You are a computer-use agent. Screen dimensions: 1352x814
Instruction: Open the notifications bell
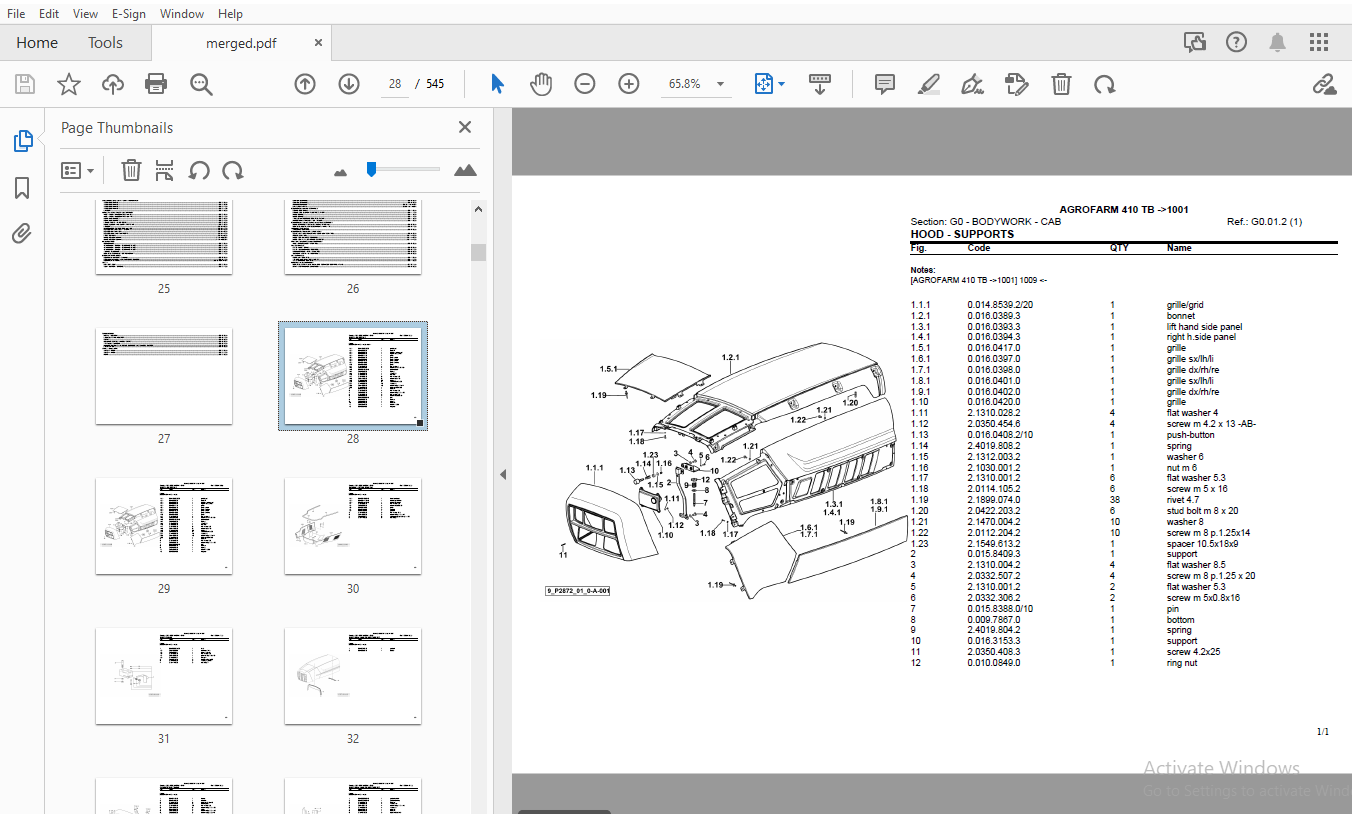(1278, 42)
